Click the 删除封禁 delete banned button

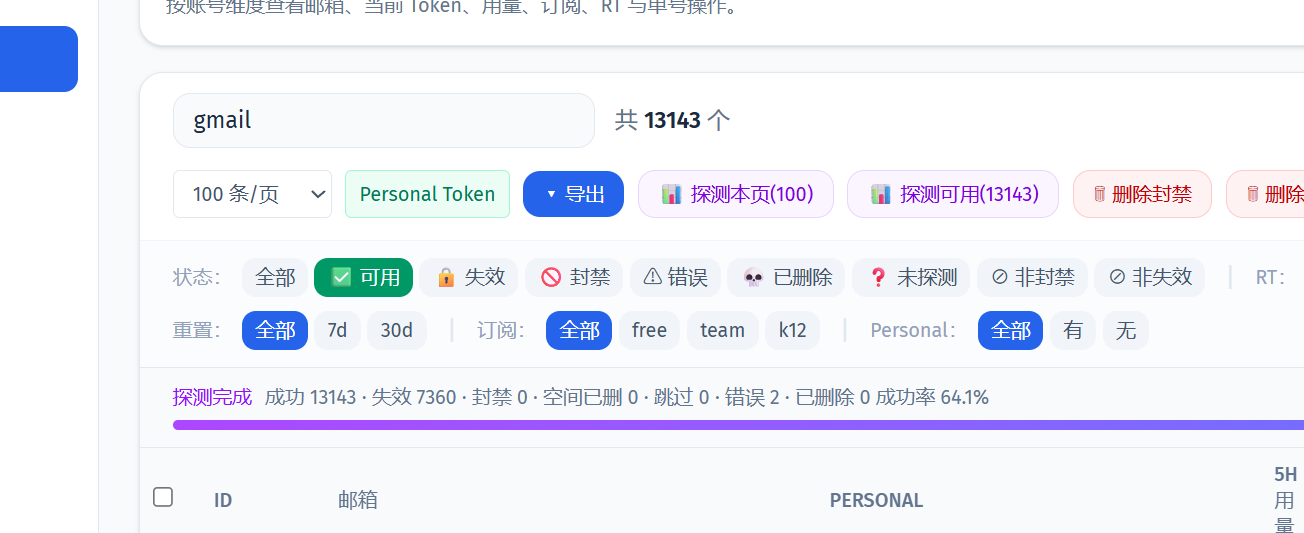point(1142,194)
